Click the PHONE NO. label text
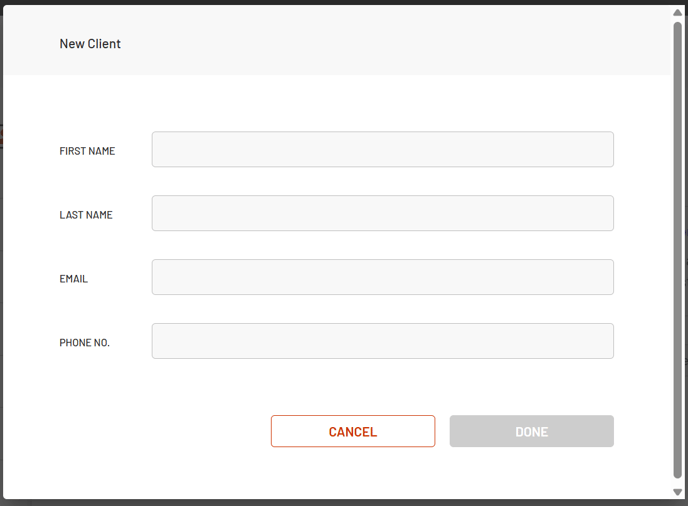 point(85,343)
